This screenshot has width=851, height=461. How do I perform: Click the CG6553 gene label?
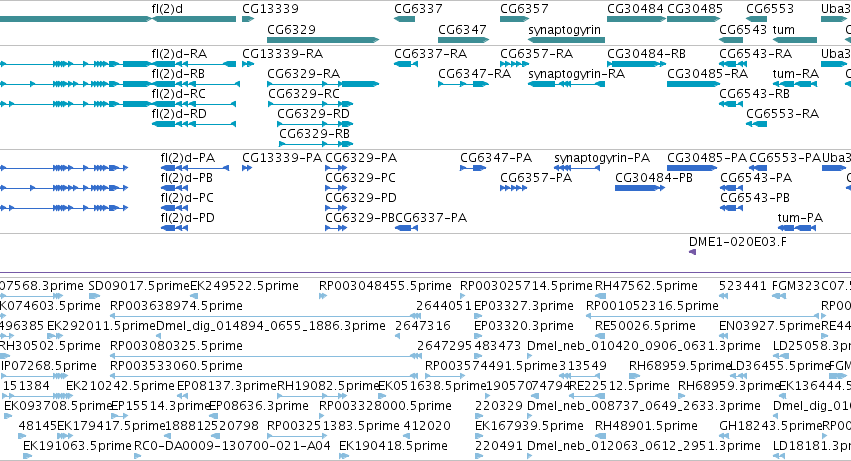point(770,9)
